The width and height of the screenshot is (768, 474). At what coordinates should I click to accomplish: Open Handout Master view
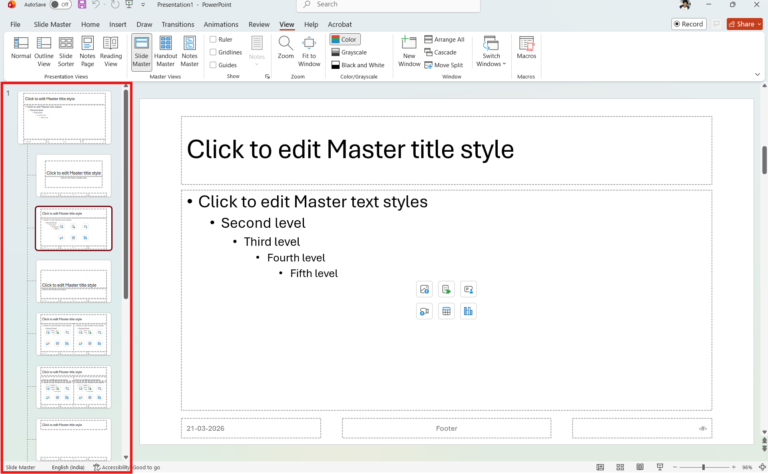point(166,51)
